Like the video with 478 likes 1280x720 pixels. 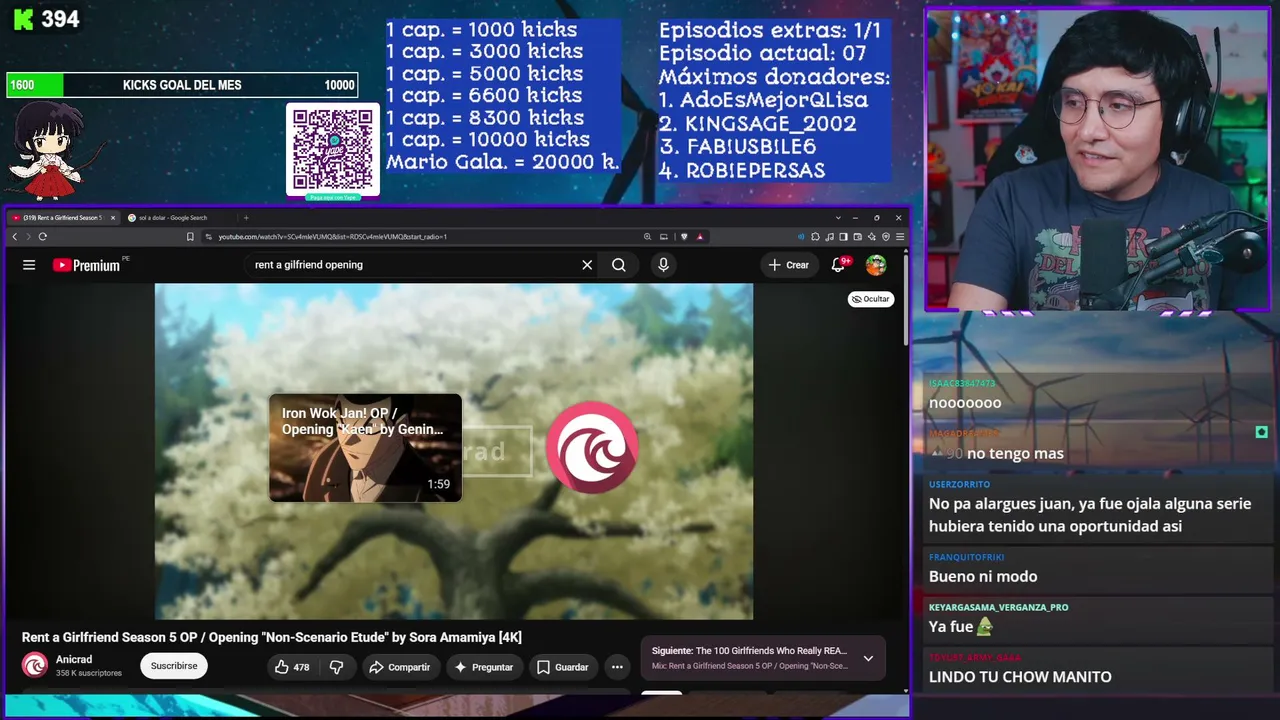click(x=293, y=667)
